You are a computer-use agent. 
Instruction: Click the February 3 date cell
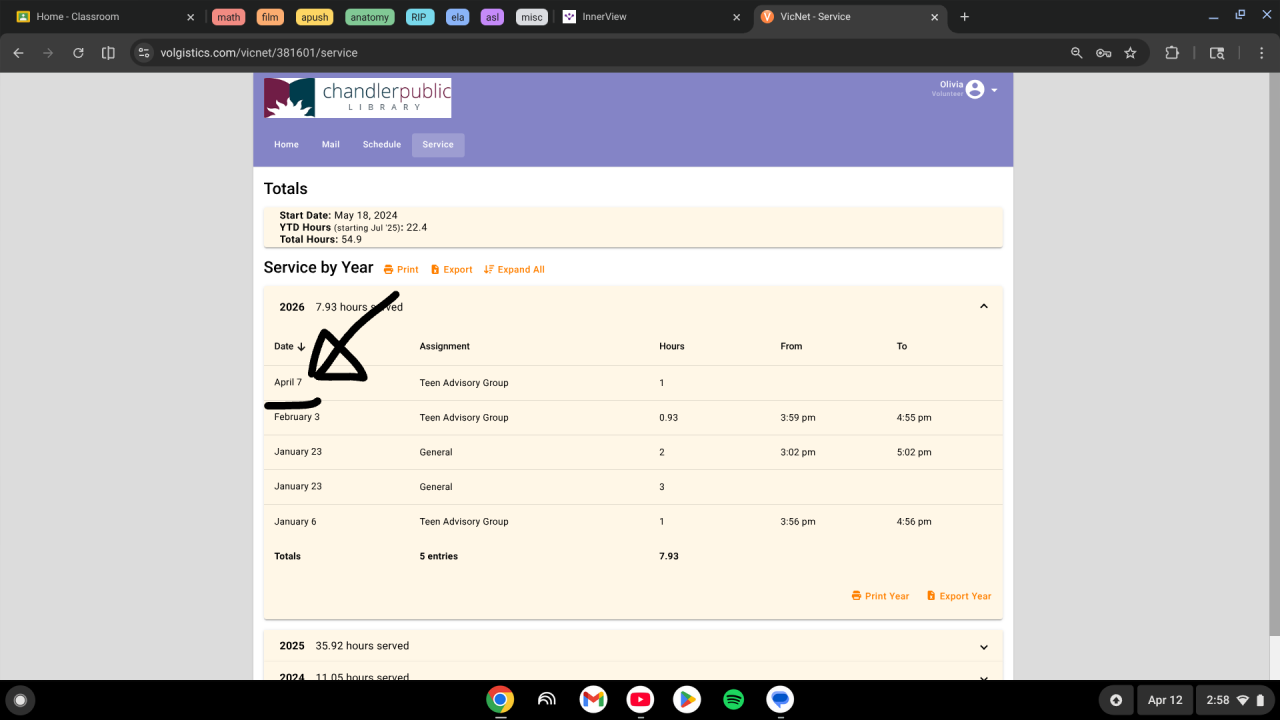(297, 417)
